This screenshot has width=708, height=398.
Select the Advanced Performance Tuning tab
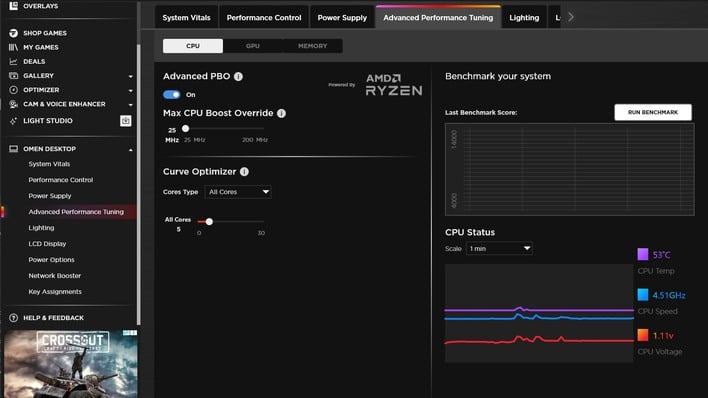[438, 18]
